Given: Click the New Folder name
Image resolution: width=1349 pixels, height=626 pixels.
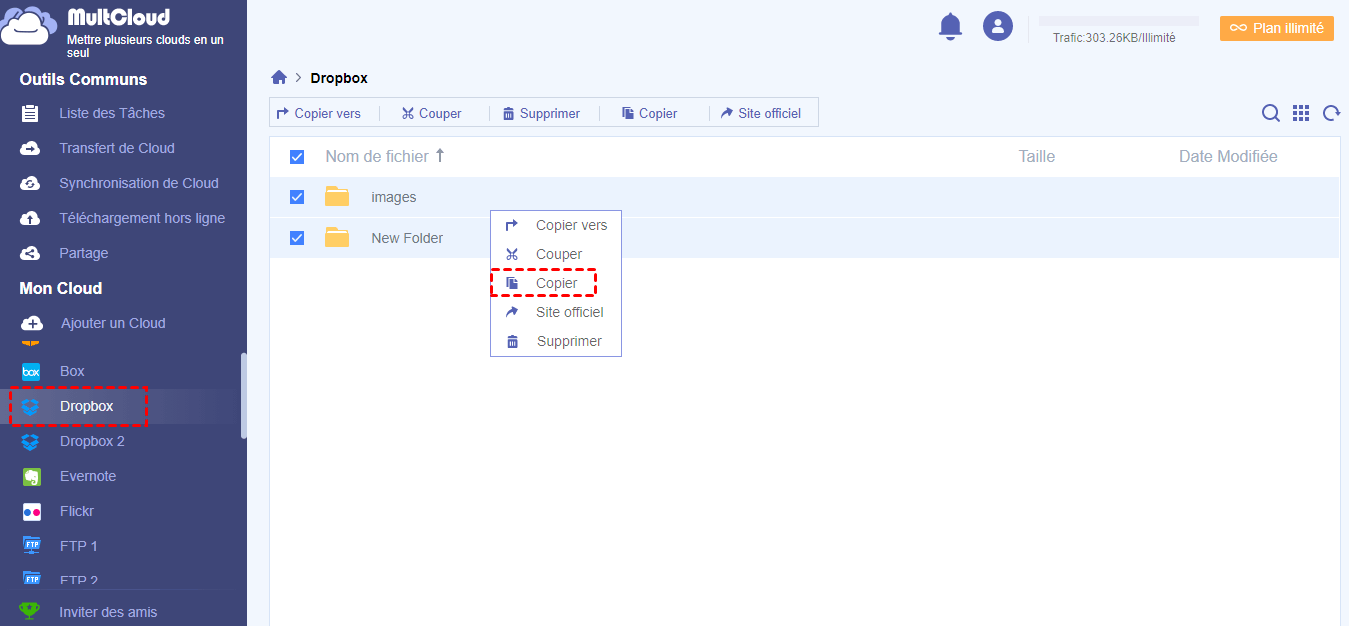Looking at the screenshot, I should click(x=407, y=238).
